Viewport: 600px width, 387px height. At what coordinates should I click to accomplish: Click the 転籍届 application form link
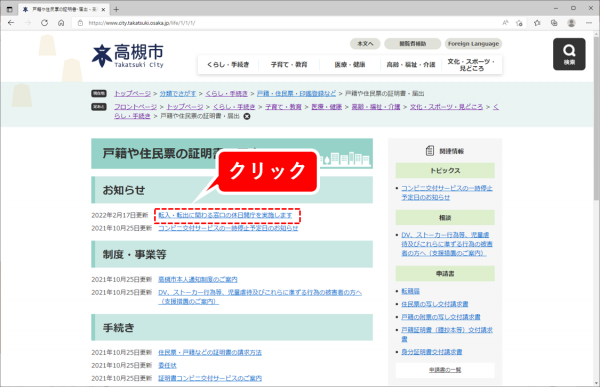point(410,291)
